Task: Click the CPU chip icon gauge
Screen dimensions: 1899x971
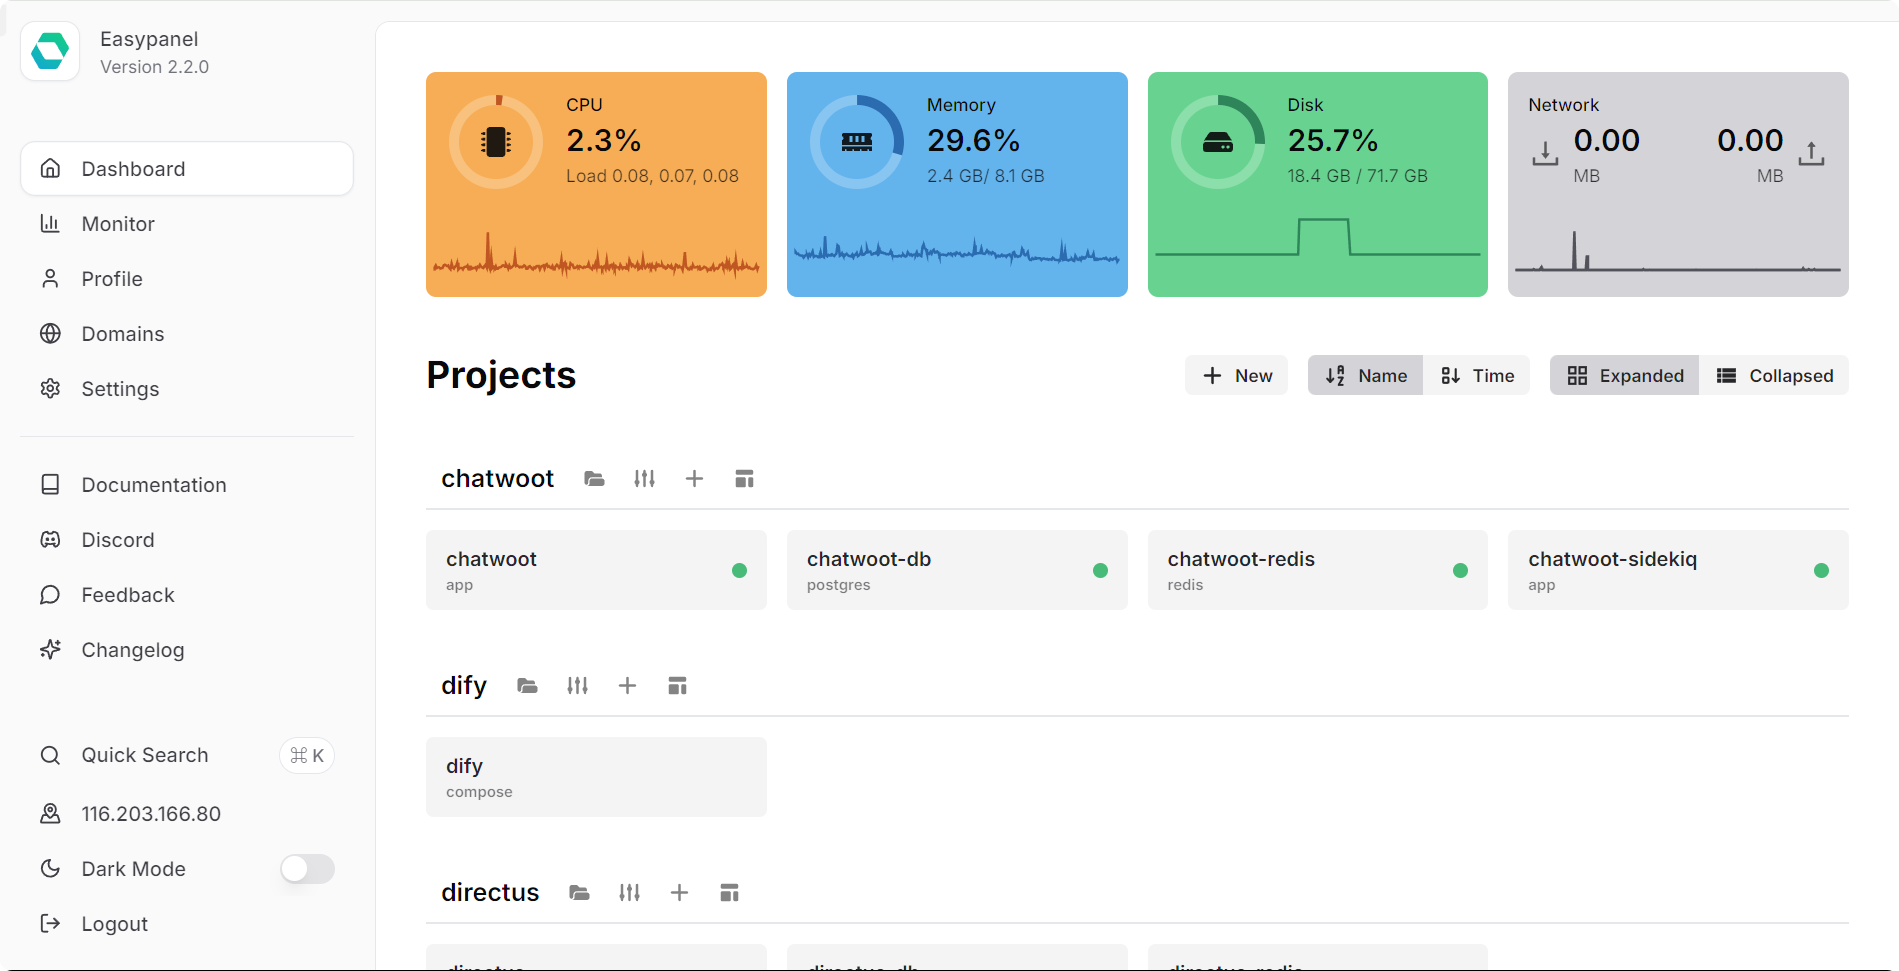Action: [496, 142]
